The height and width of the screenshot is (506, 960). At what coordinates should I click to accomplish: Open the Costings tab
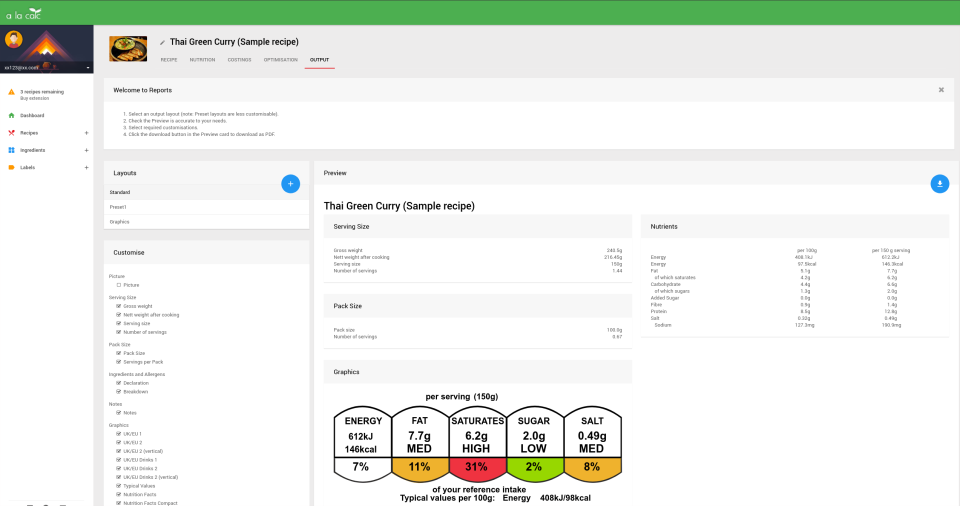(239, 60)
